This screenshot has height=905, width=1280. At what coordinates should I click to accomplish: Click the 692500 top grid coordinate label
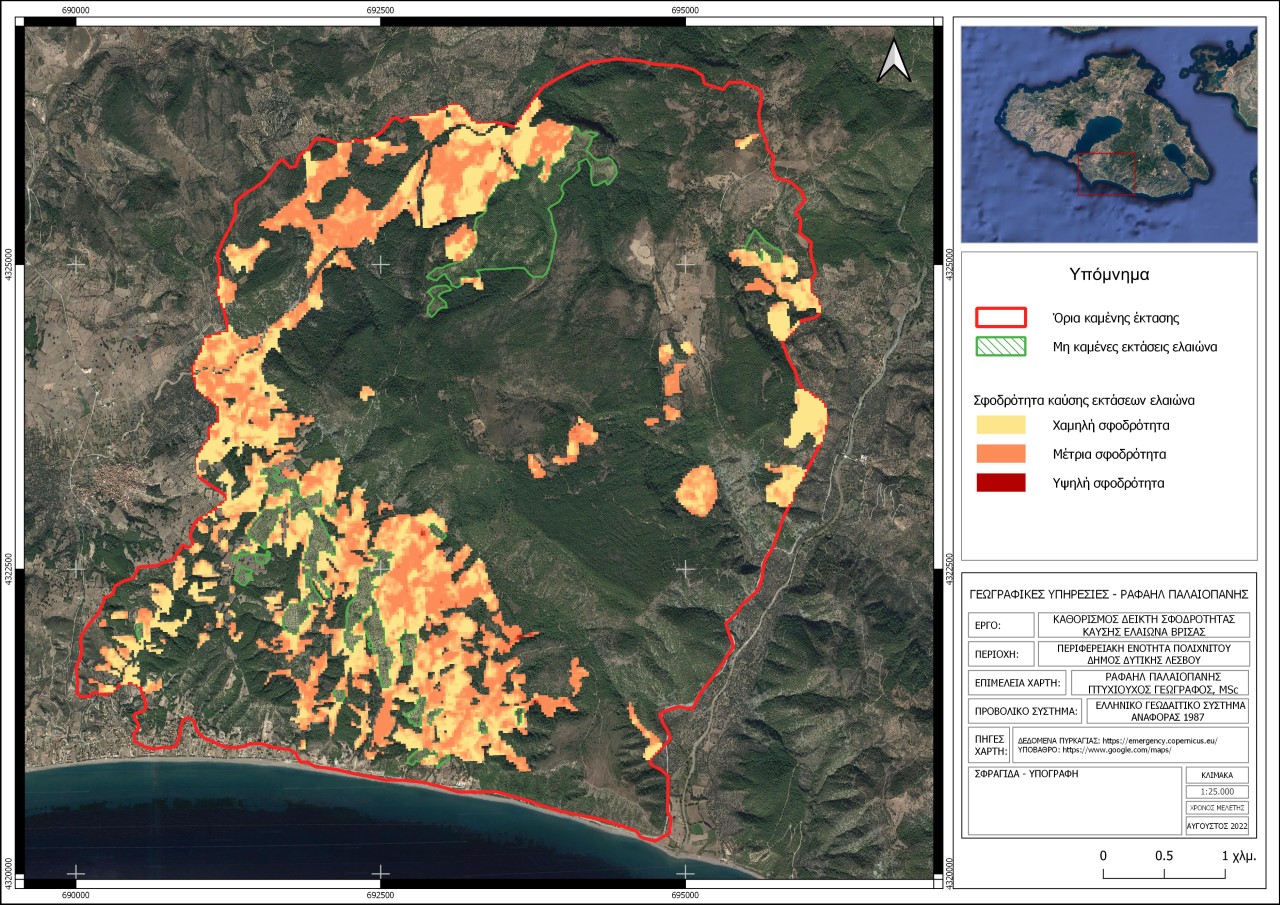[380, 9]
